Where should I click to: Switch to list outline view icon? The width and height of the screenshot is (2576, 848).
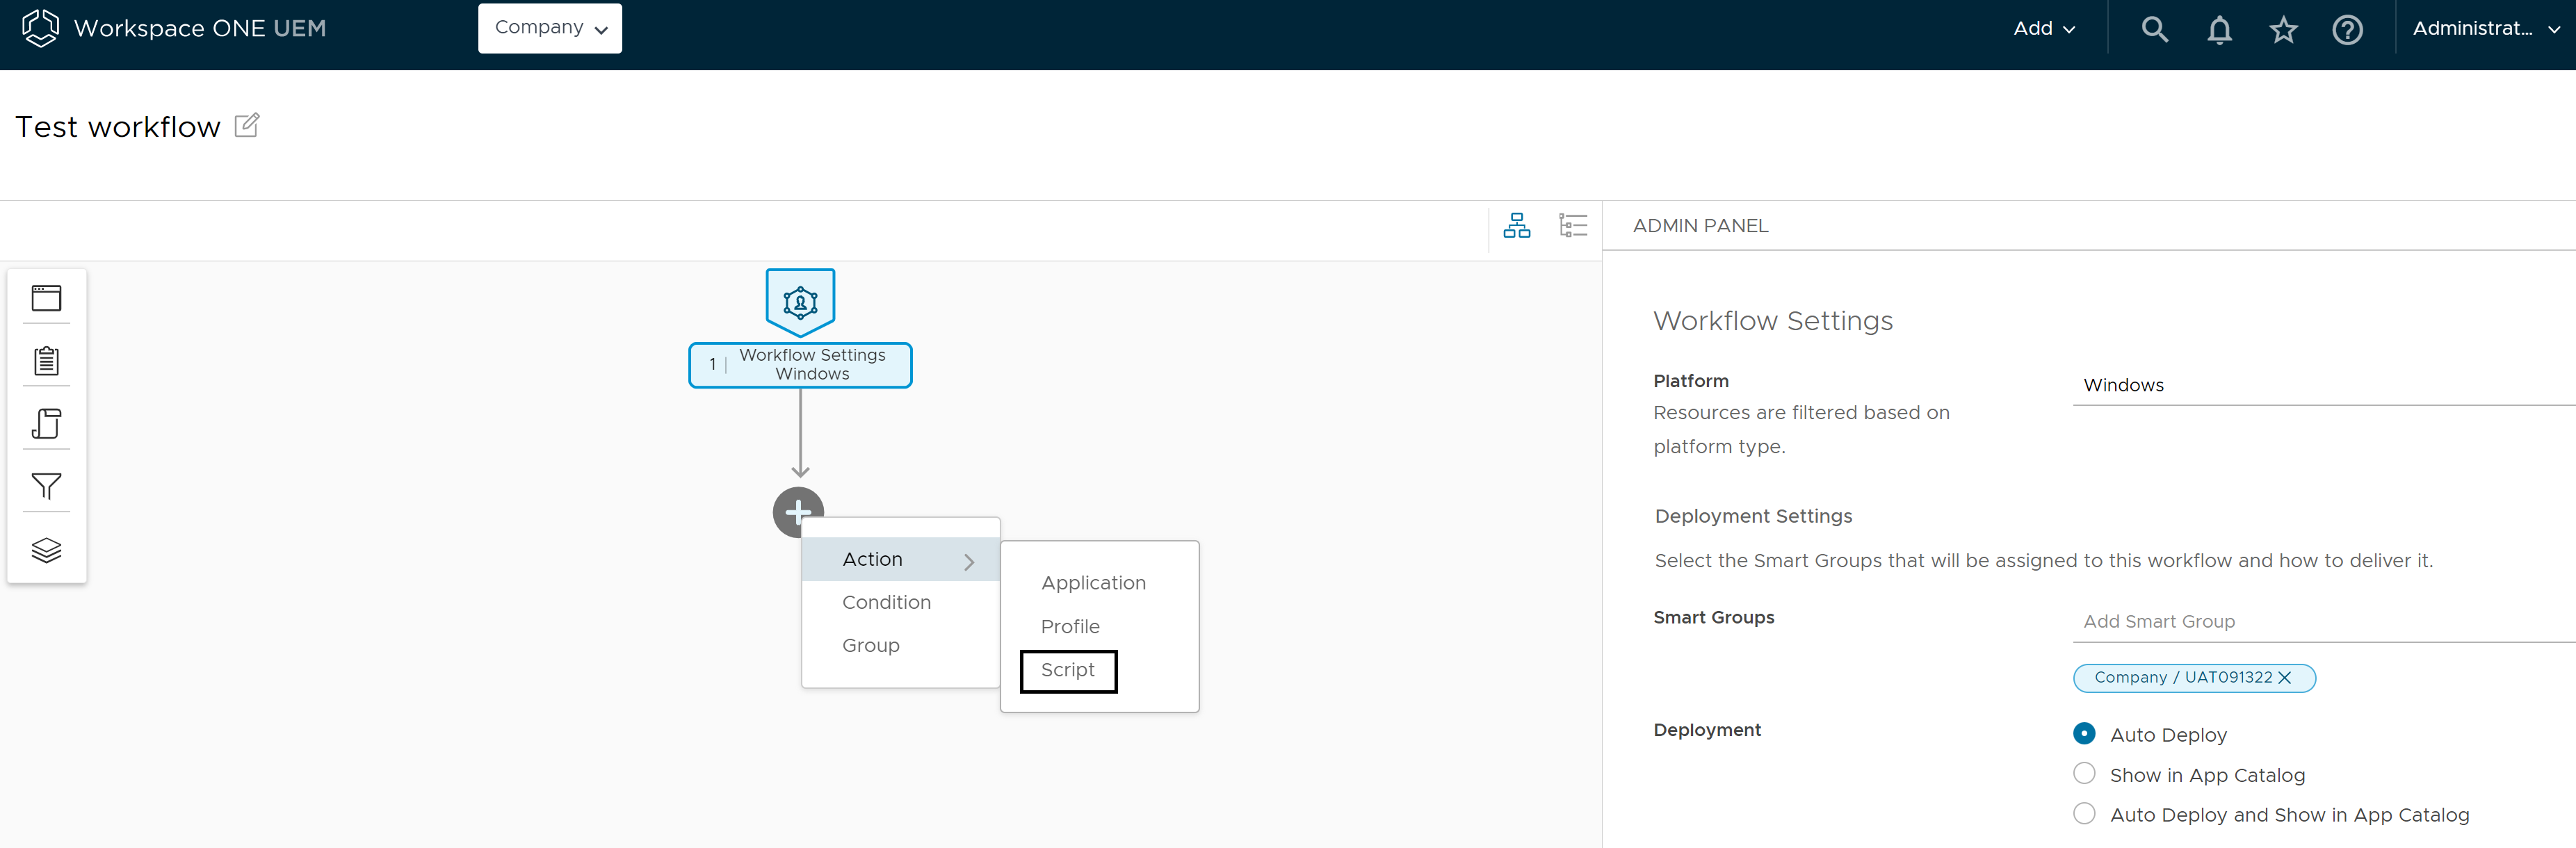pos(1573,225)
